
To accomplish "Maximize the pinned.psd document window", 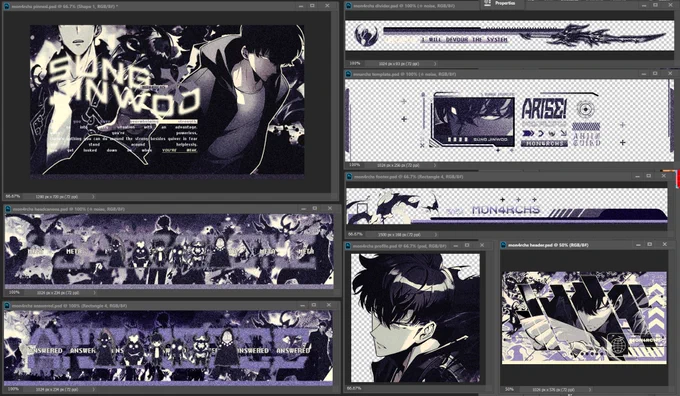I will pyautogui.click(x=312, y=6).
